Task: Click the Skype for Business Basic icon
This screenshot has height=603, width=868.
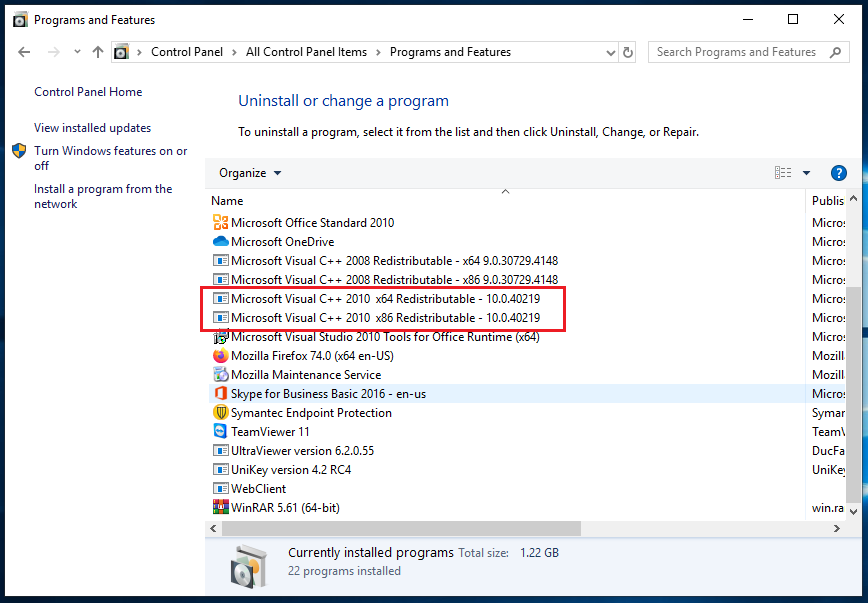Action: point(220,393)
